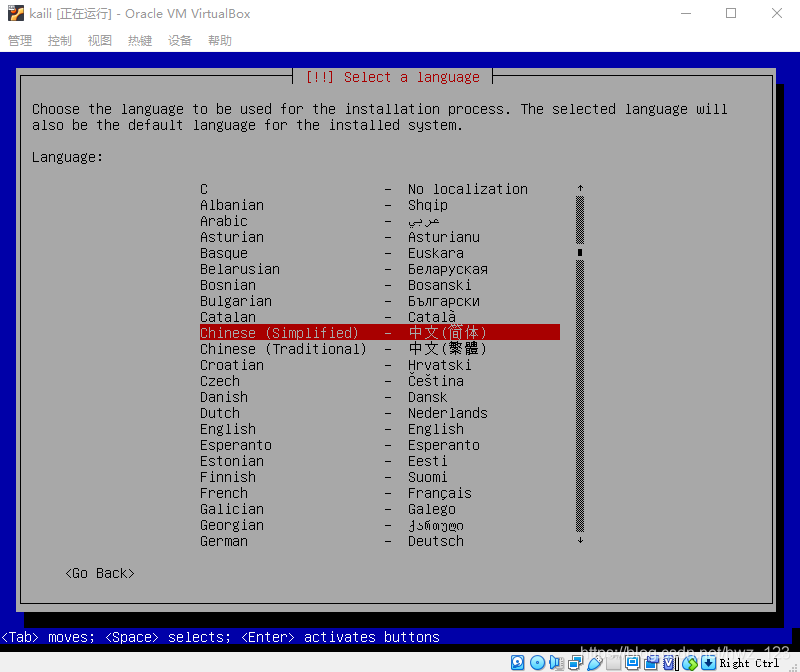The image size is (800, 672).
Task: Select the Arabic language row
Action: click(380, 221)
